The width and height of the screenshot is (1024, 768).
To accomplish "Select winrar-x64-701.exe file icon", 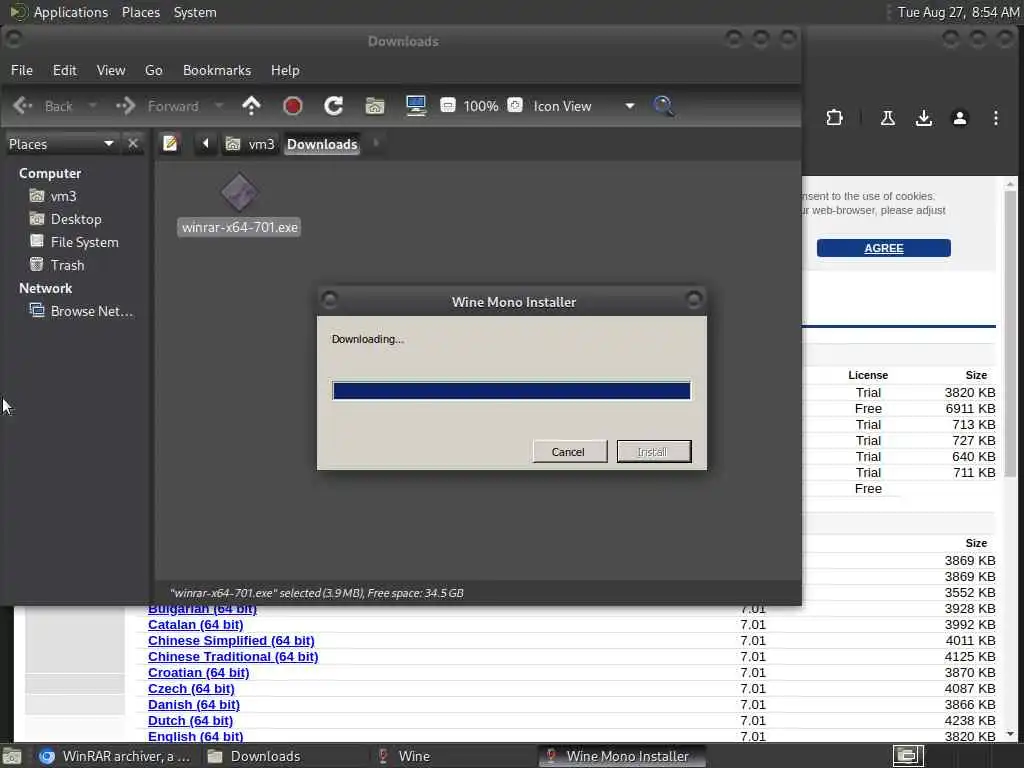I will coord(239,193).
